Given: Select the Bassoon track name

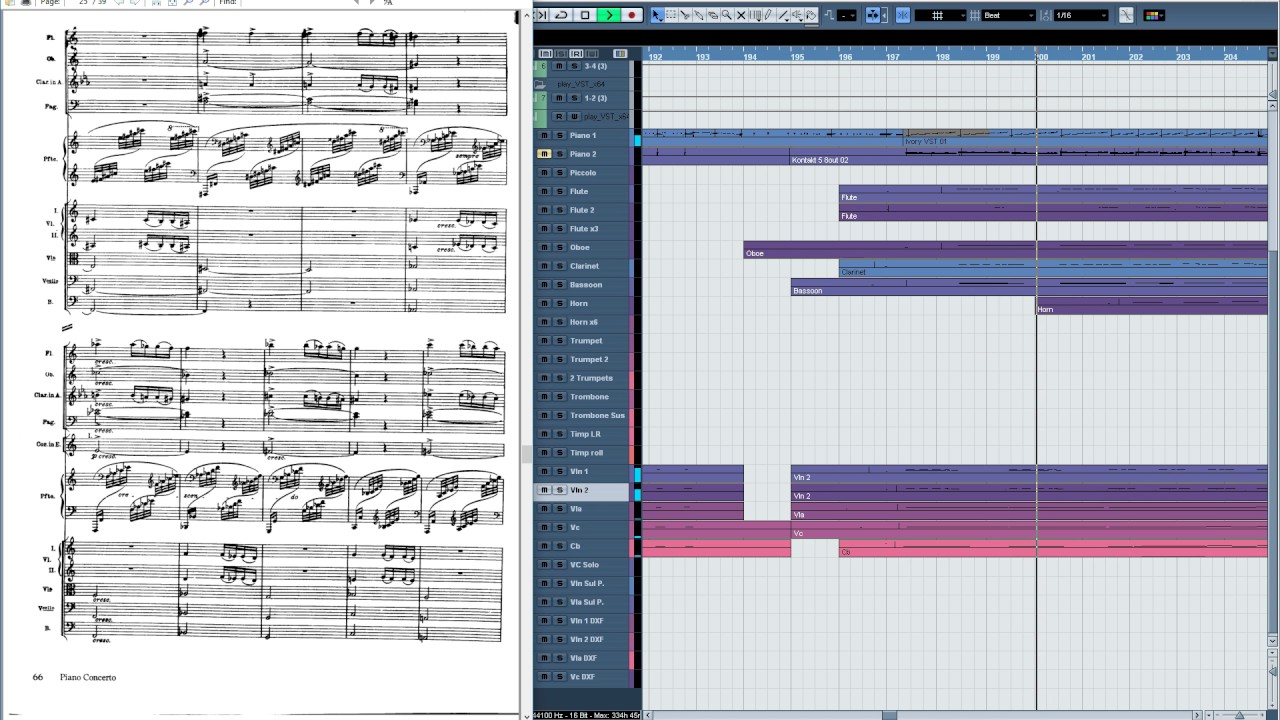Looking at the screenshot, I should [x=586, y=285].
